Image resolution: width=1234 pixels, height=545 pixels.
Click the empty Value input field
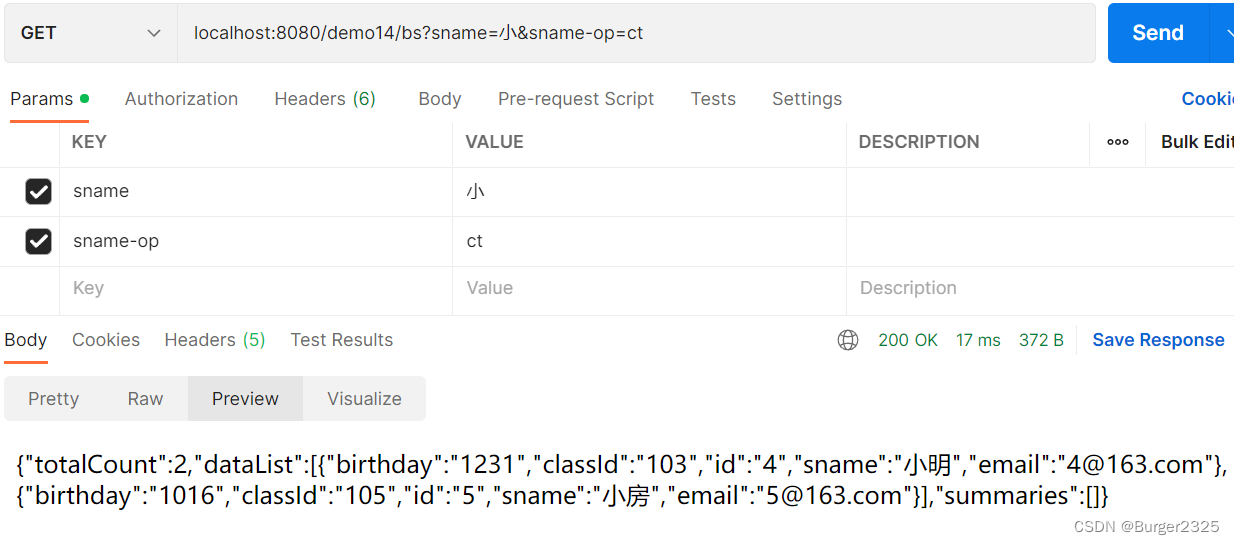[x=649, y=289]
